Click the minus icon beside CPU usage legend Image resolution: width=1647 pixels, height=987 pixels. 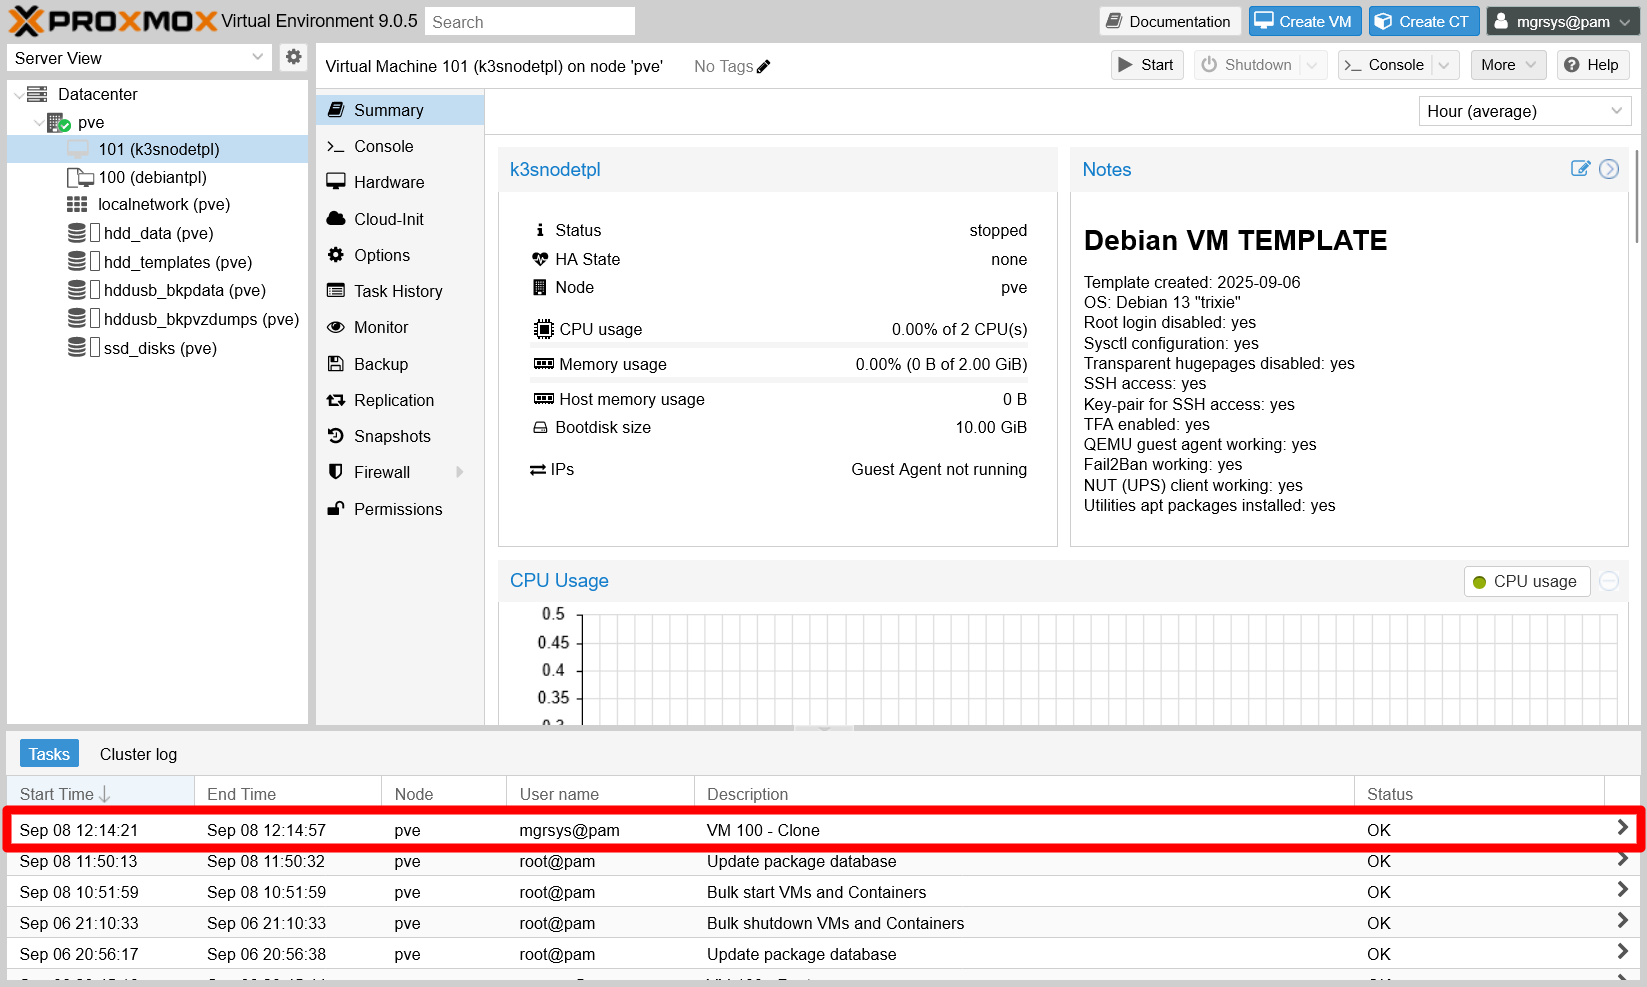1608,581
